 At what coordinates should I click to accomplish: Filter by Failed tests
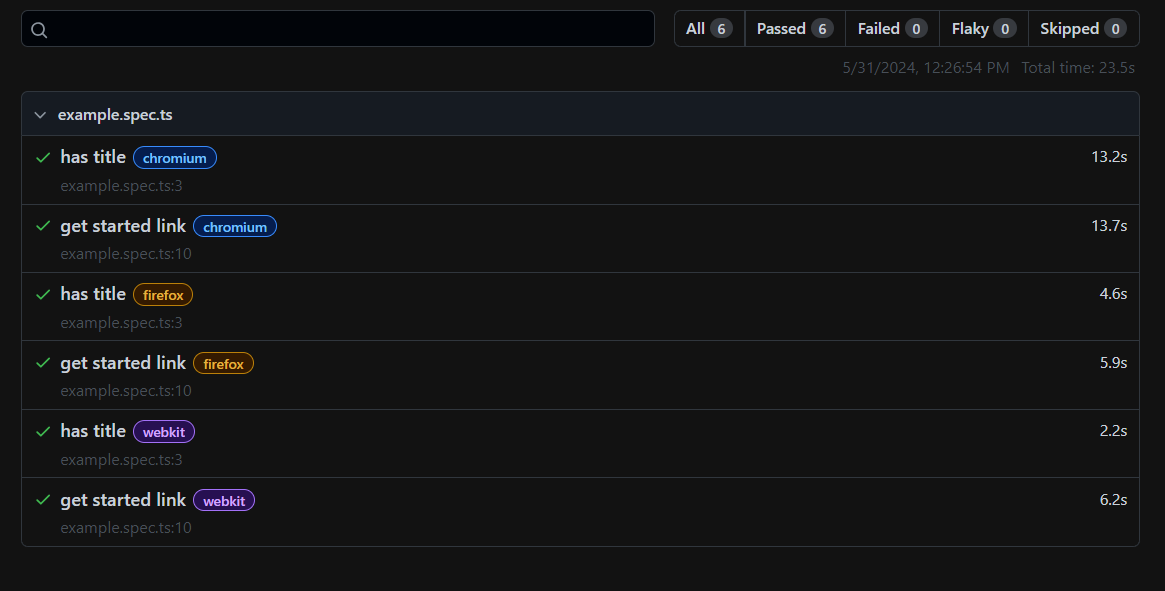click(891, 29)
